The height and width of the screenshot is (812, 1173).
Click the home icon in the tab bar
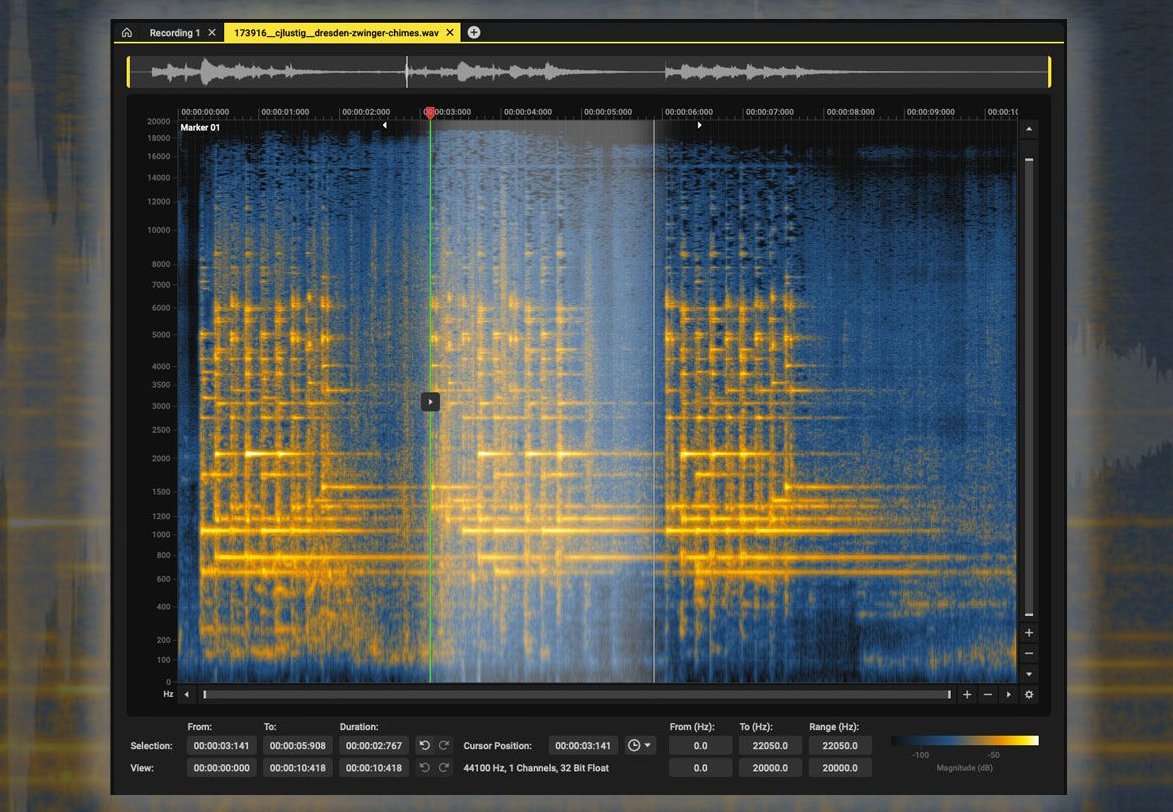tap(126, 32)
